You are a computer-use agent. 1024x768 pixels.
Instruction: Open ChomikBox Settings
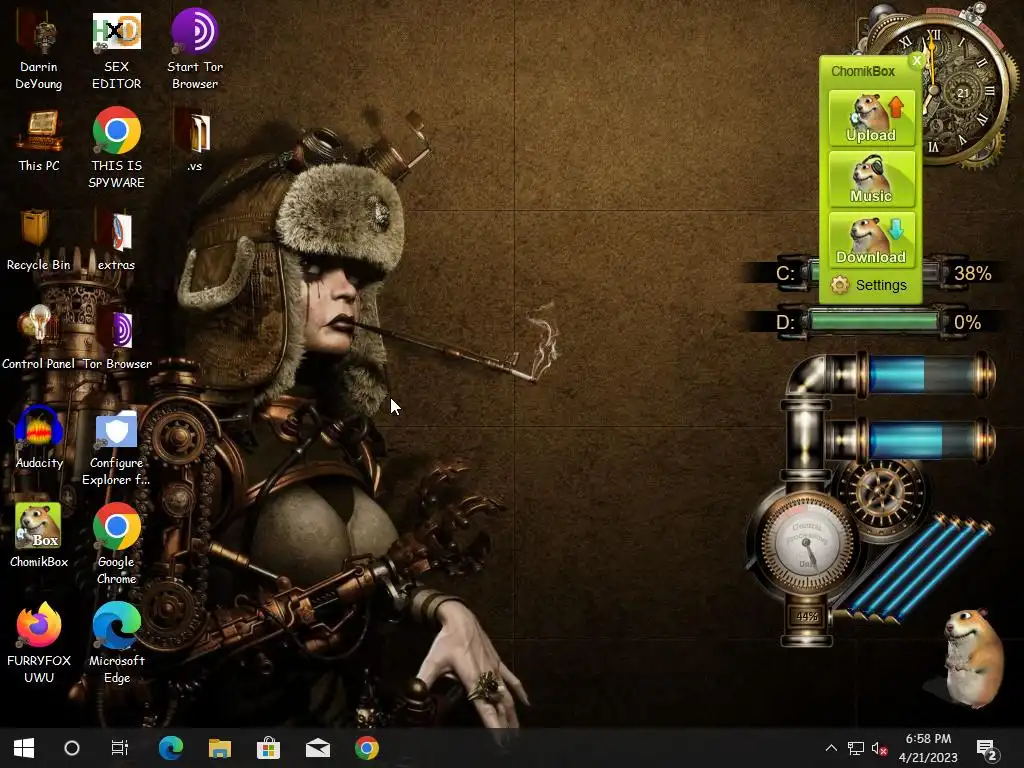click(869, 285)
